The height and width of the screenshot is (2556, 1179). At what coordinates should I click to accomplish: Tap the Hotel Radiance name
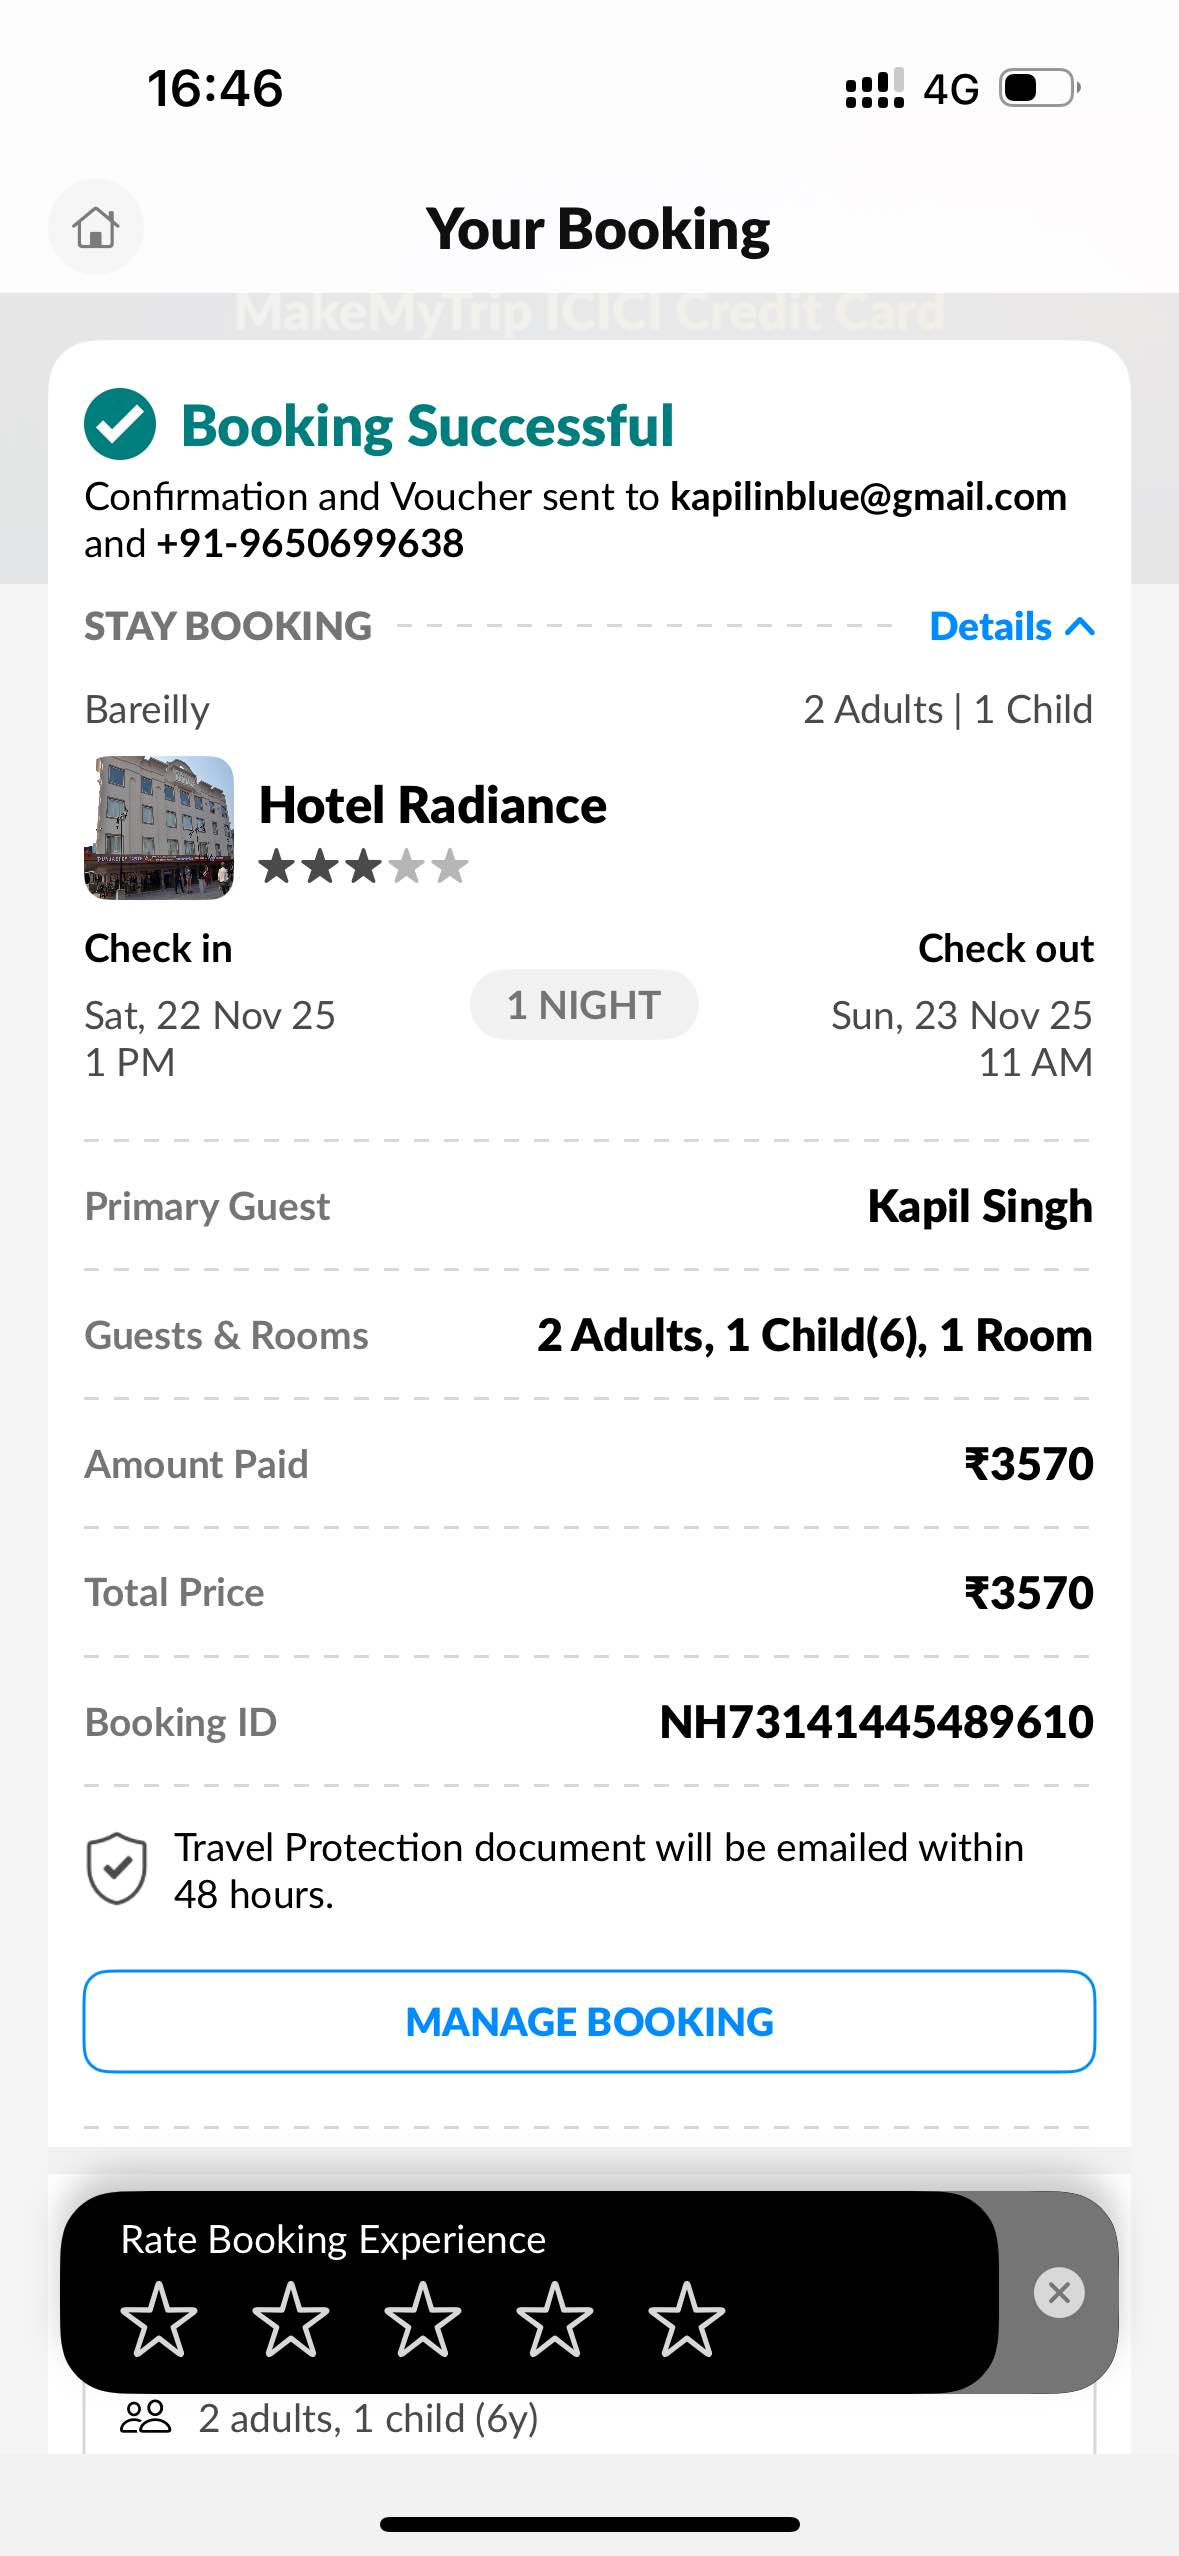pyautogui.click(x=432, y=805)
